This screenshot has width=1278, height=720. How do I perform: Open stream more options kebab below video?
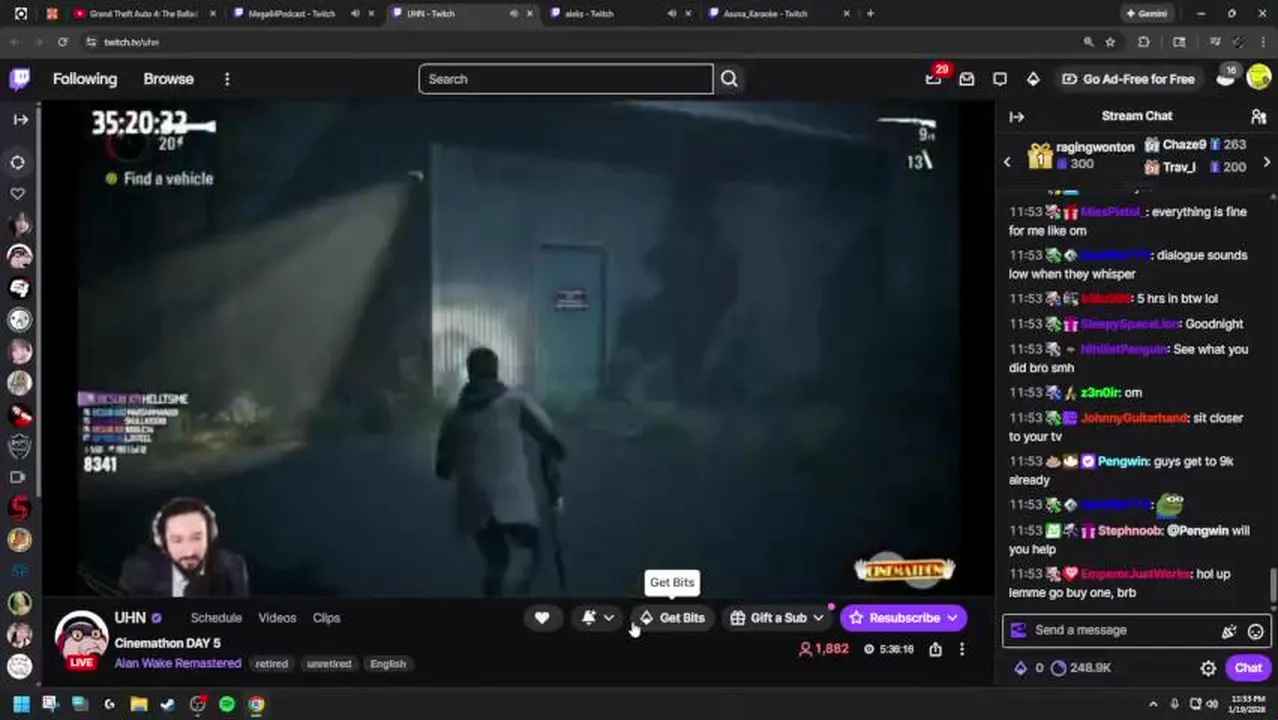coord(962,649)
